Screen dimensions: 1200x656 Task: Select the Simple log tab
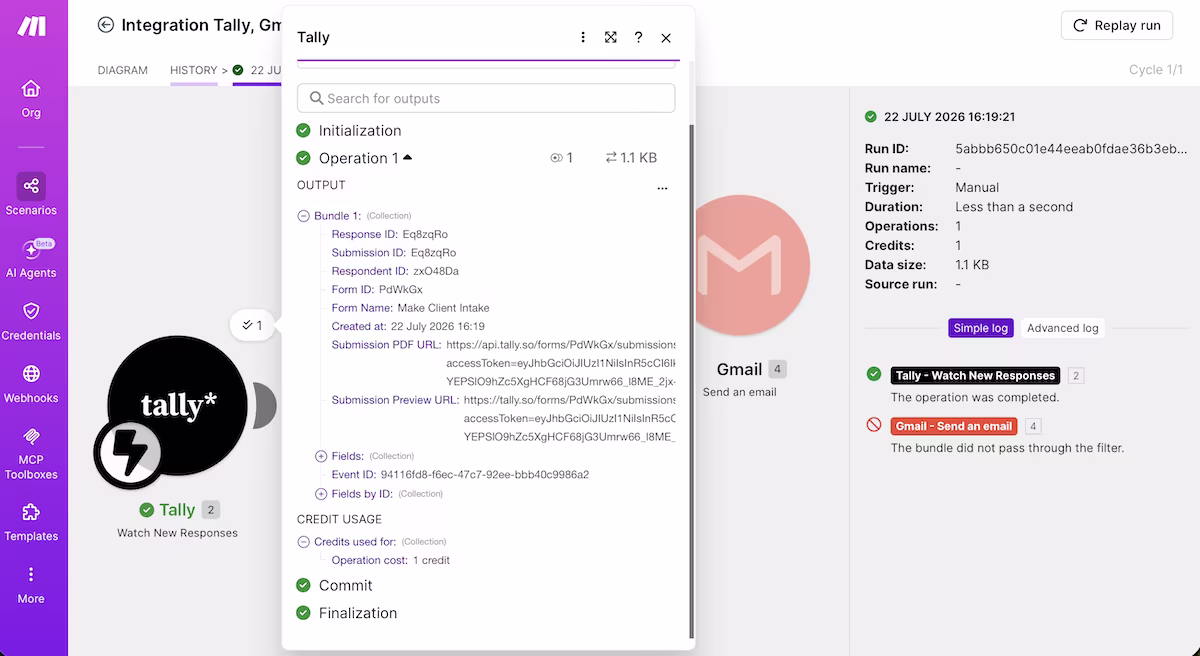coord(981,328)
